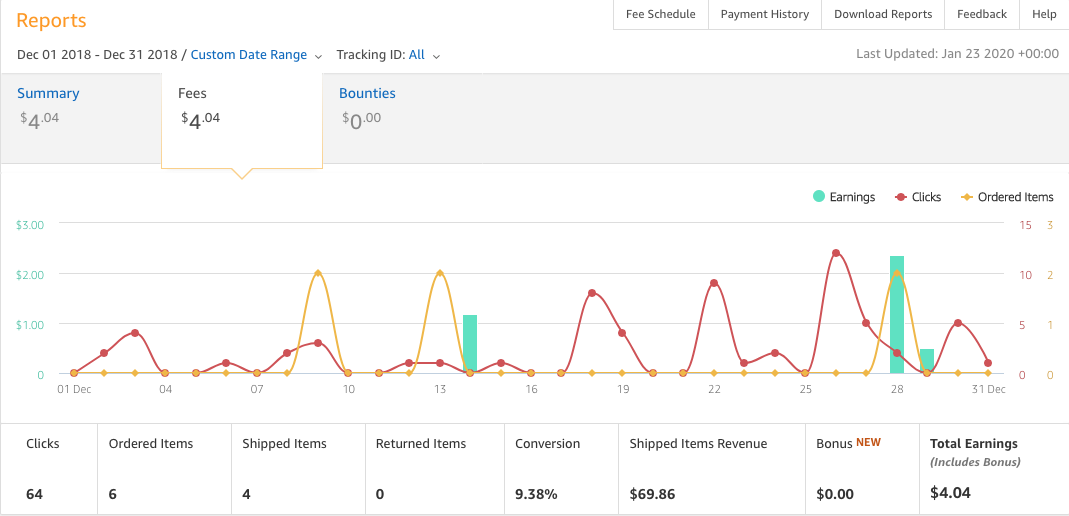Select the Fees tab

point(193,93)
